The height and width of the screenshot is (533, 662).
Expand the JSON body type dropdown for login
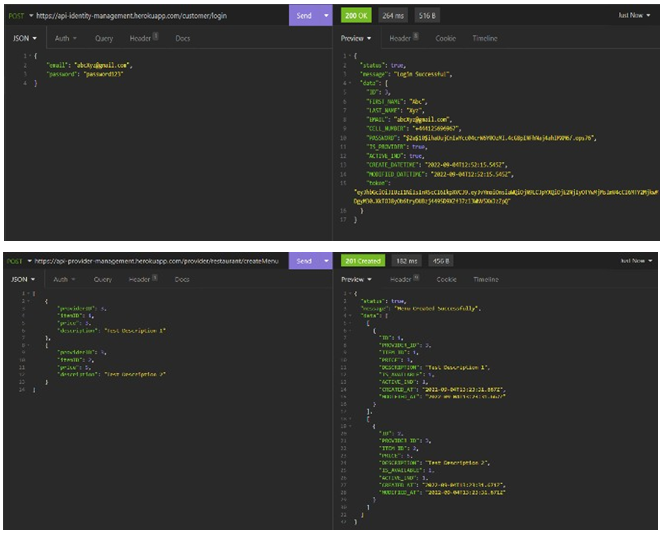pos(25,38)
